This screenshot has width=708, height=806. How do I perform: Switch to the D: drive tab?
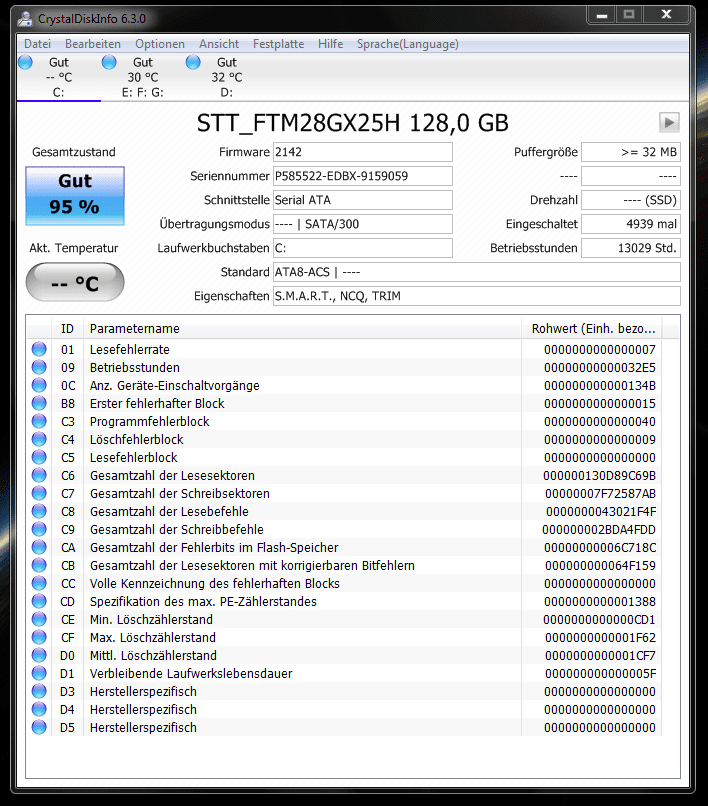point(226,77)
